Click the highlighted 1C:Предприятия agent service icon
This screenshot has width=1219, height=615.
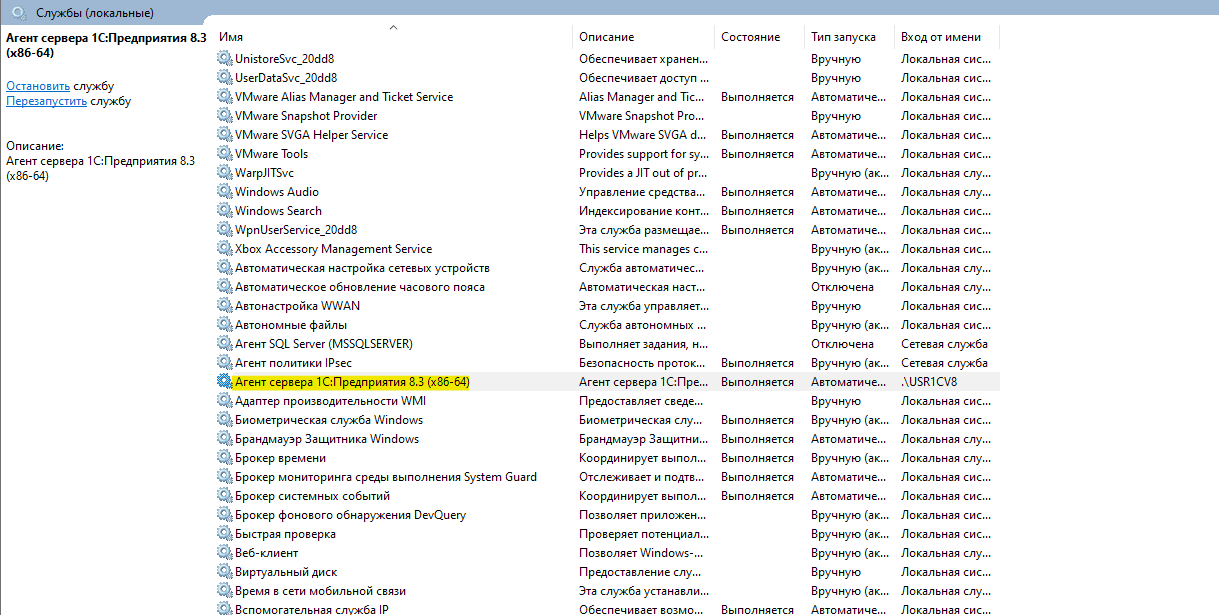[224, 382]
